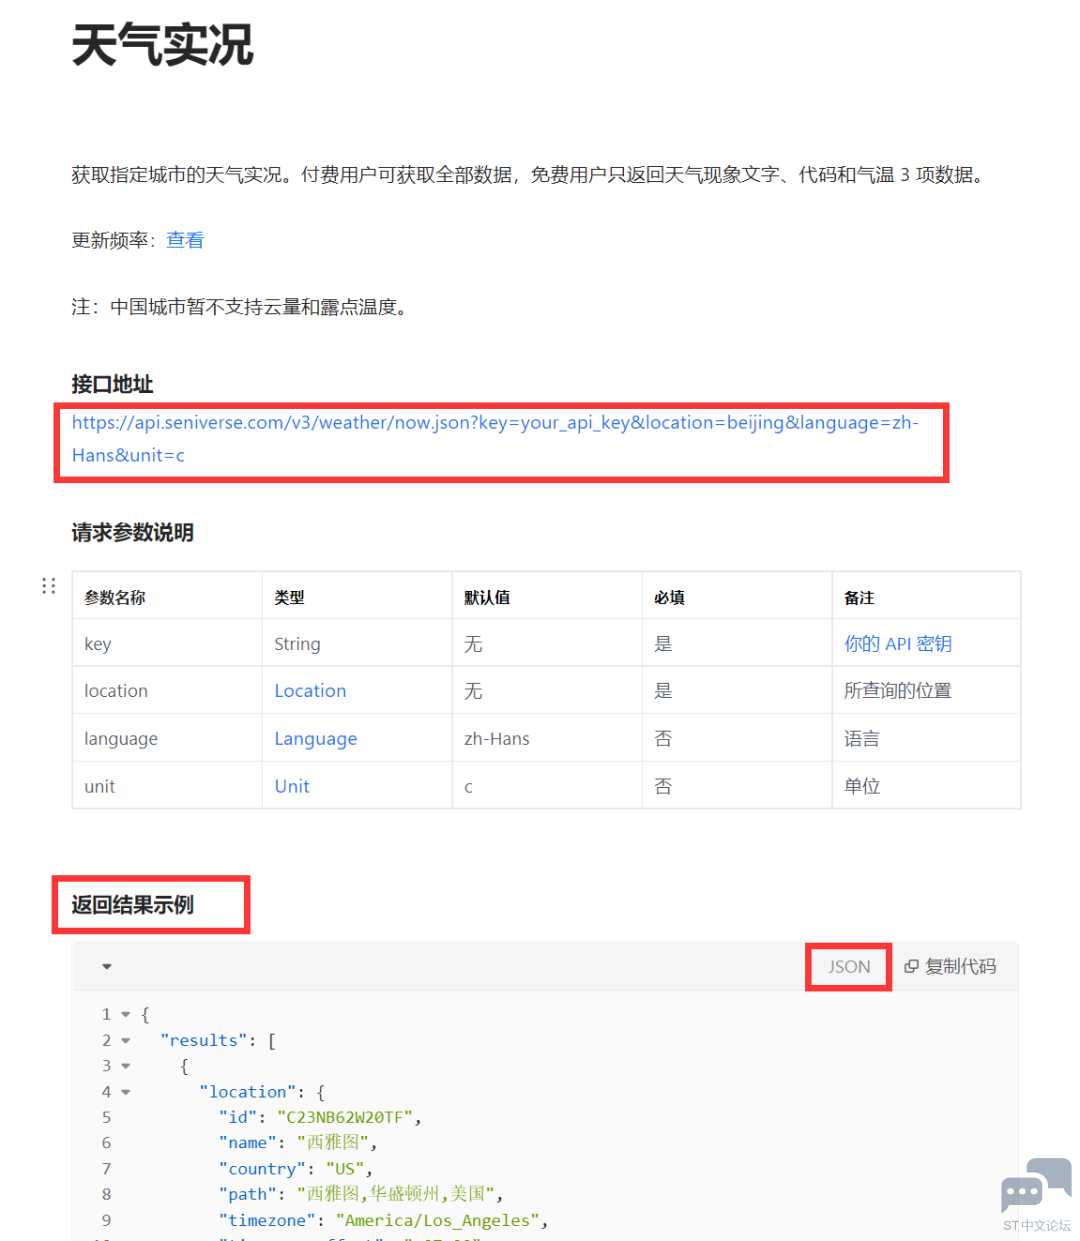
Task: Fold the object at code line 3
Action: (x=126, y=1066)
